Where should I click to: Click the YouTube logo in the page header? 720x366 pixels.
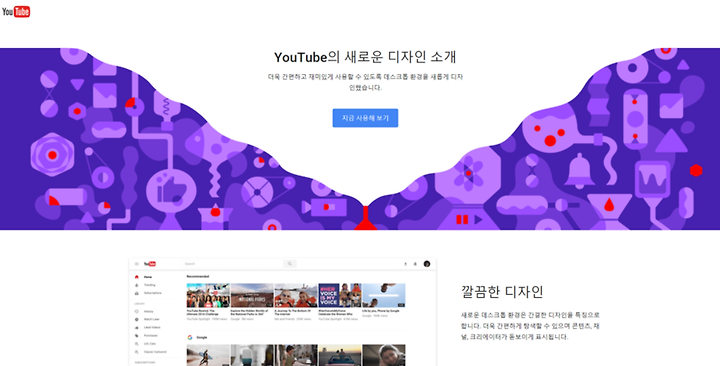(x=16, y=11)
